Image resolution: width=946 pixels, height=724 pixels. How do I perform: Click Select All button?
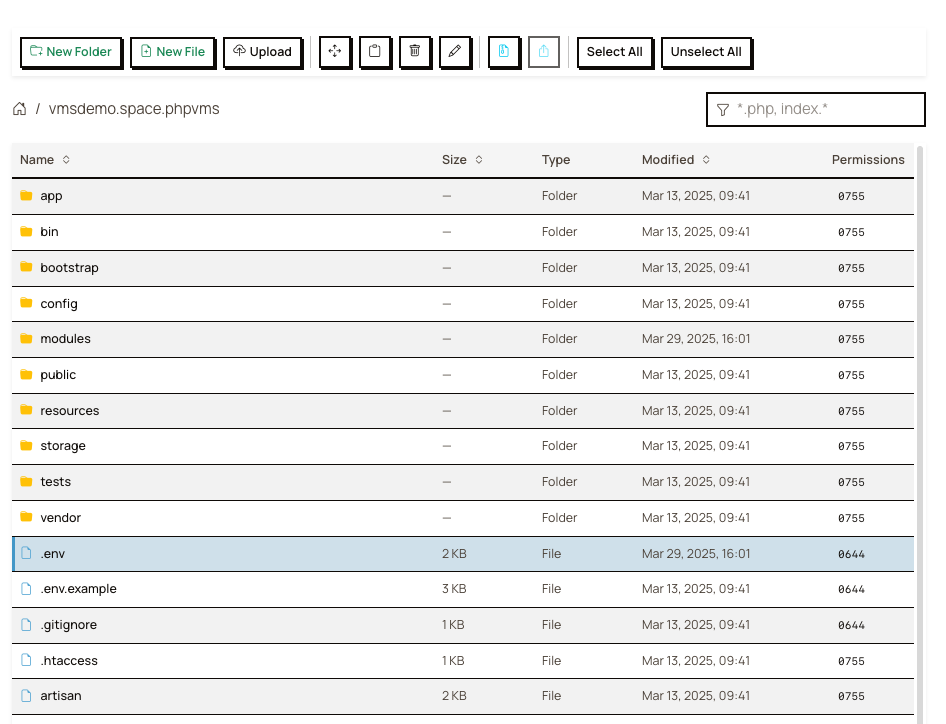point(615,52)
